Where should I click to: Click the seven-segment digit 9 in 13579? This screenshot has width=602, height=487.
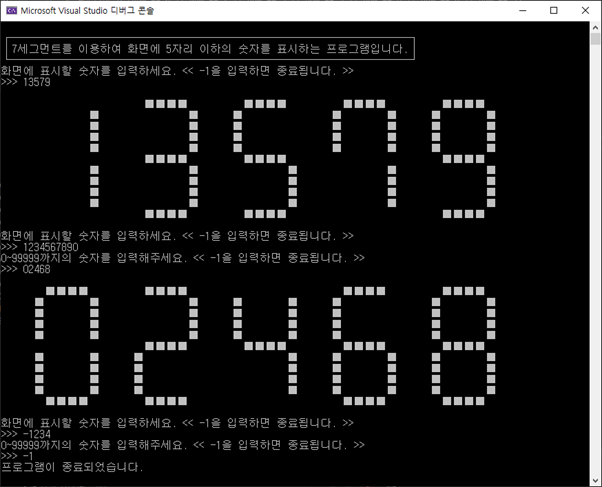463,159
